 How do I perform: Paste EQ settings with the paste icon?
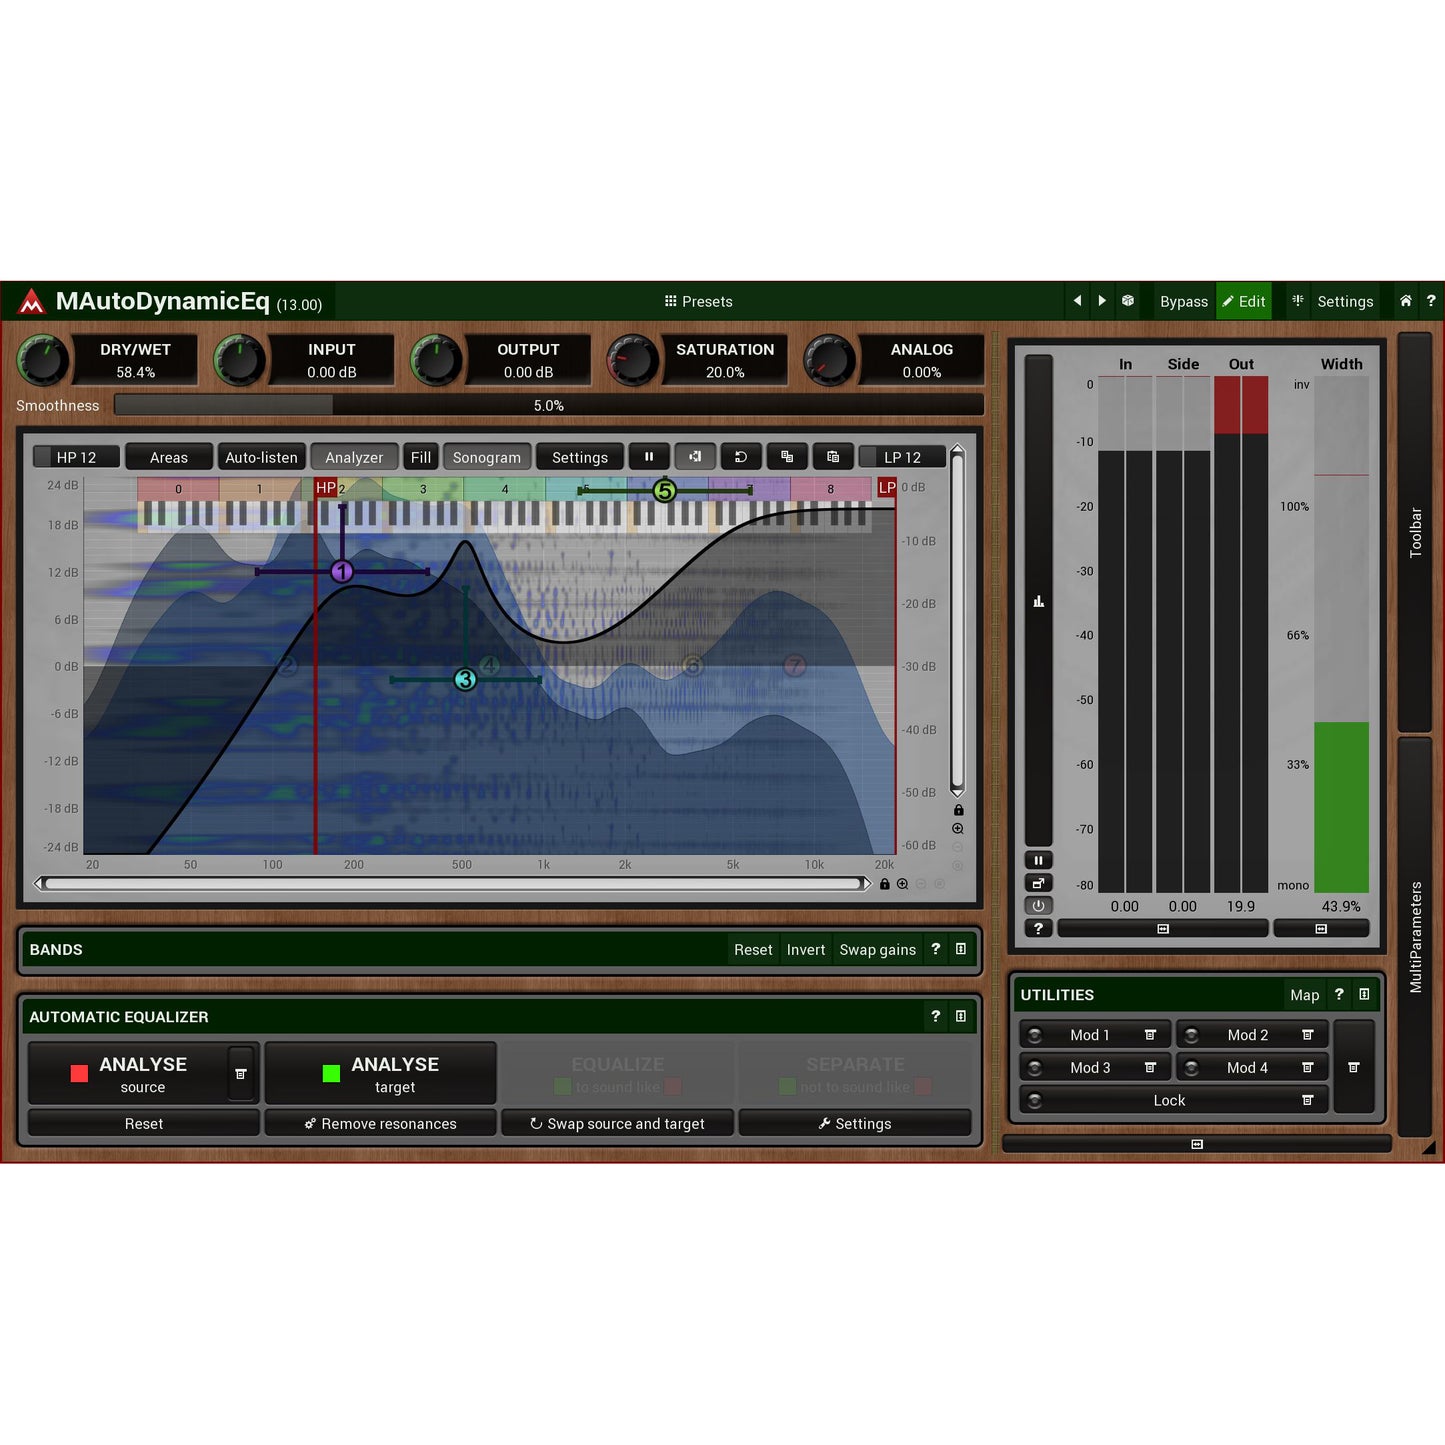(833, 457)
